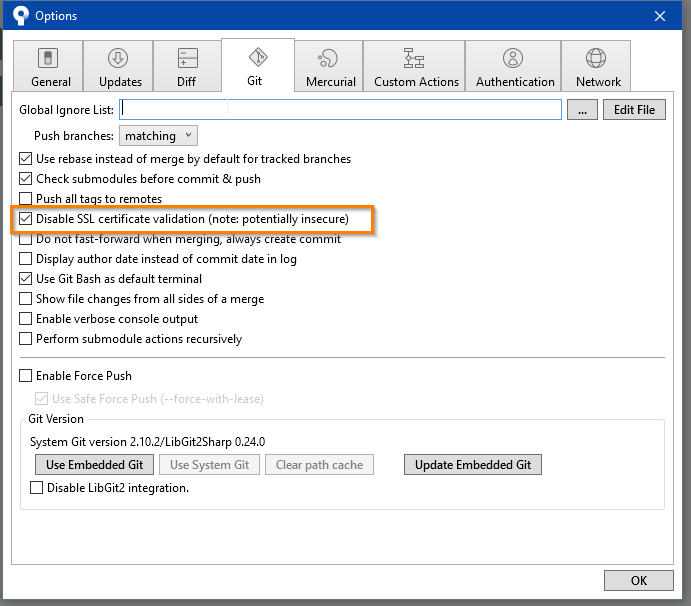Open the Updates tab label

[120, 82]
